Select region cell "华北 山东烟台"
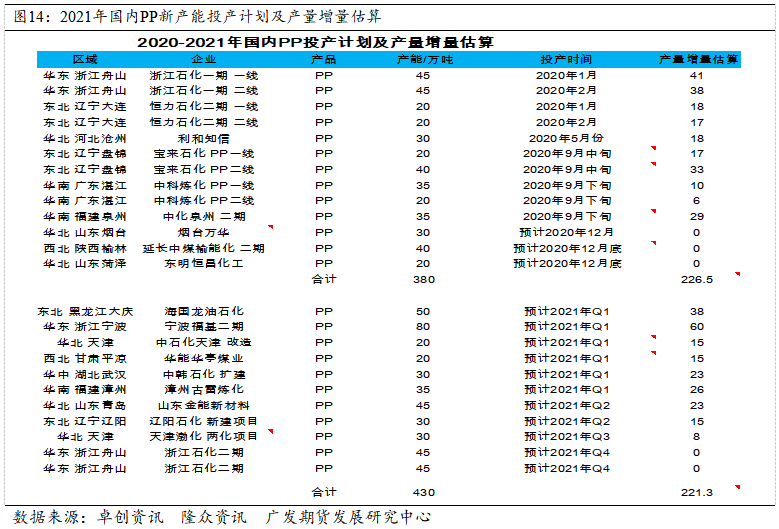 85,232
